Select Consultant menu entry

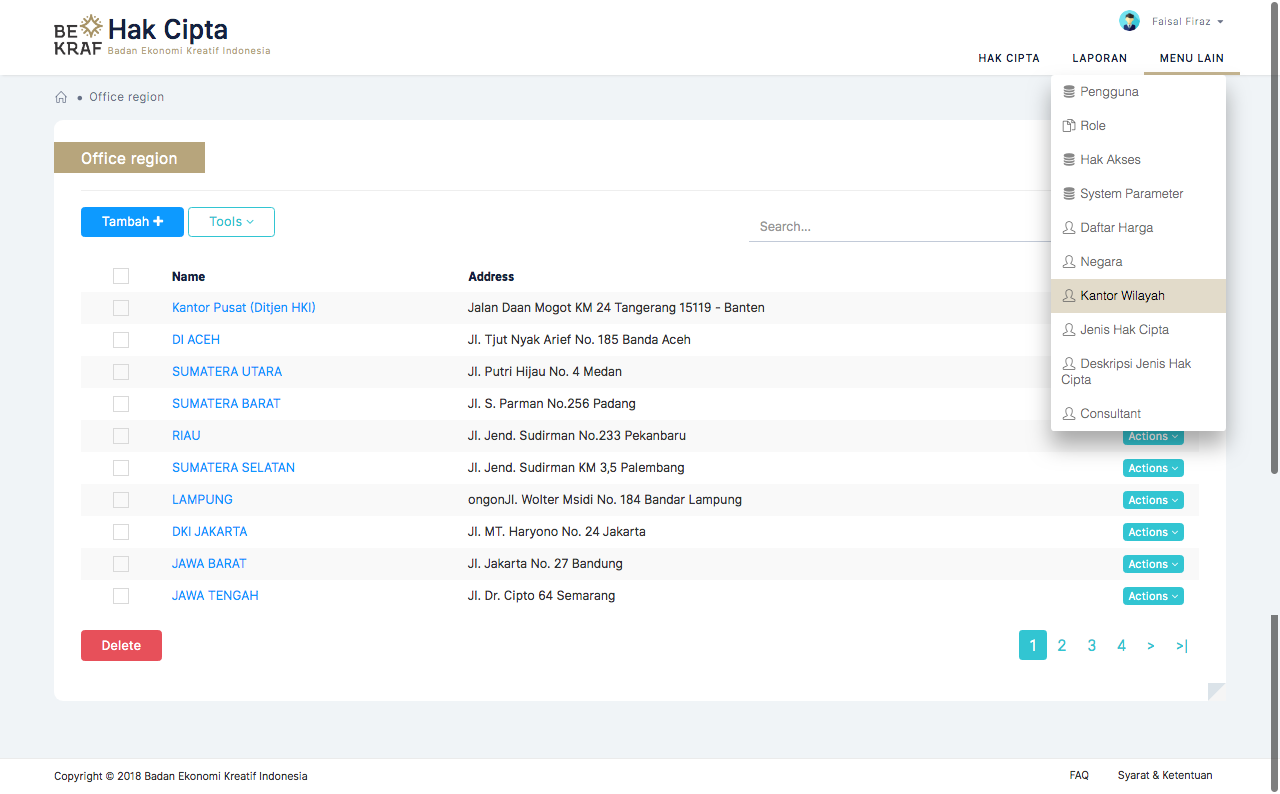(x=1138, y=414)
